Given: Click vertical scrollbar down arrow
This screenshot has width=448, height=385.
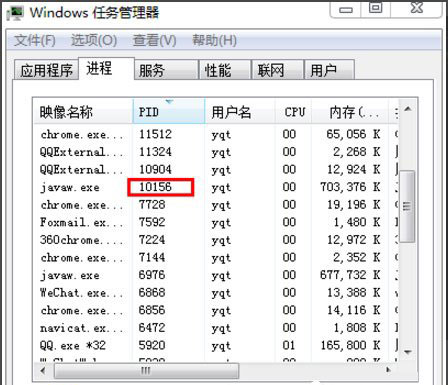Looking at the screenshot, I should click(408, 352).
